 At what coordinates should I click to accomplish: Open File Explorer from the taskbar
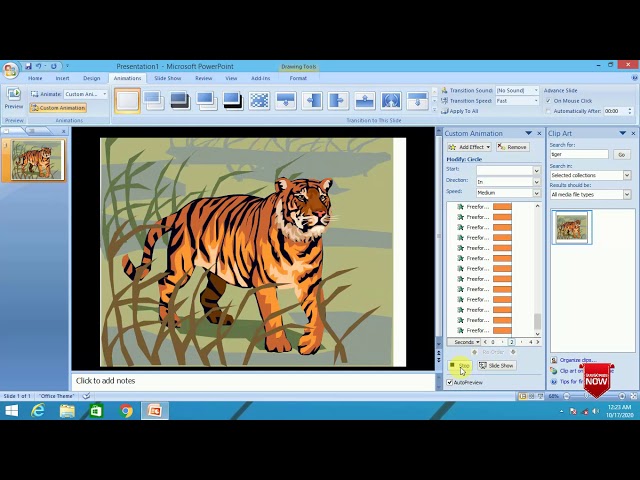pyautogui.click(x=67, y=410)
